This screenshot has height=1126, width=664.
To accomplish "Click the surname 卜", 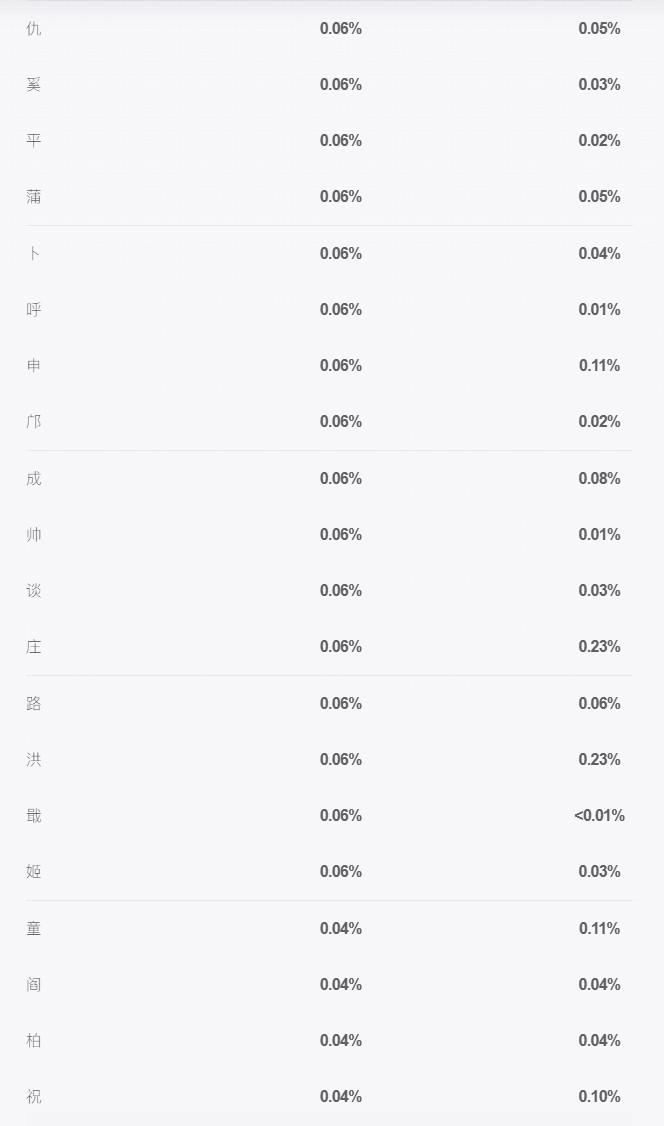I will 34,253.
